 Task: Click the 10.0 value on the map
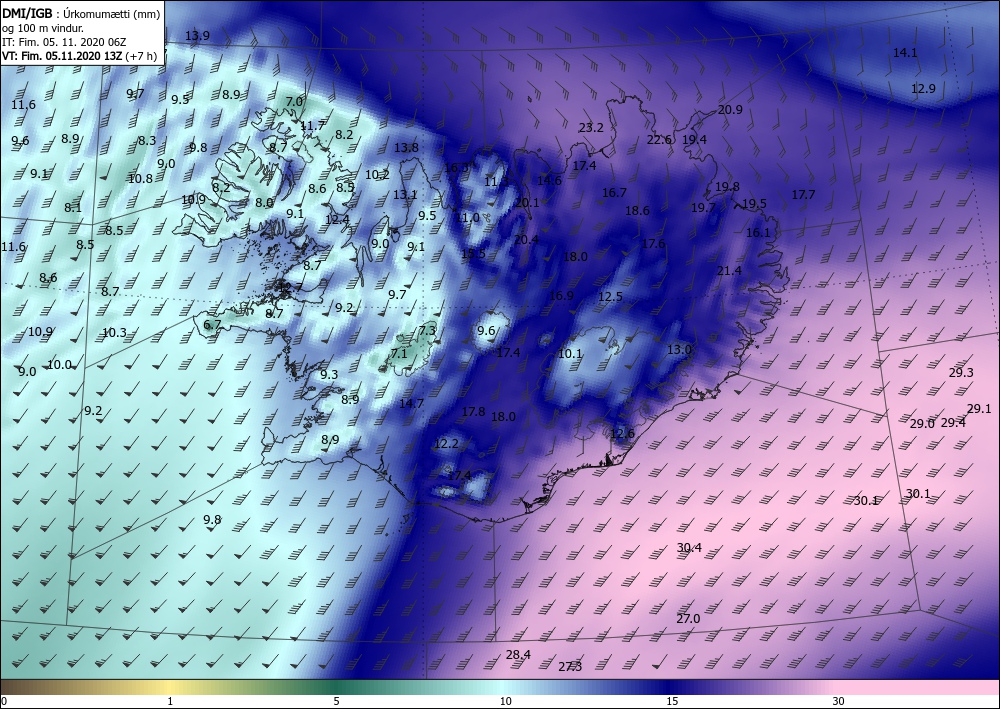[x=59, y=365]
